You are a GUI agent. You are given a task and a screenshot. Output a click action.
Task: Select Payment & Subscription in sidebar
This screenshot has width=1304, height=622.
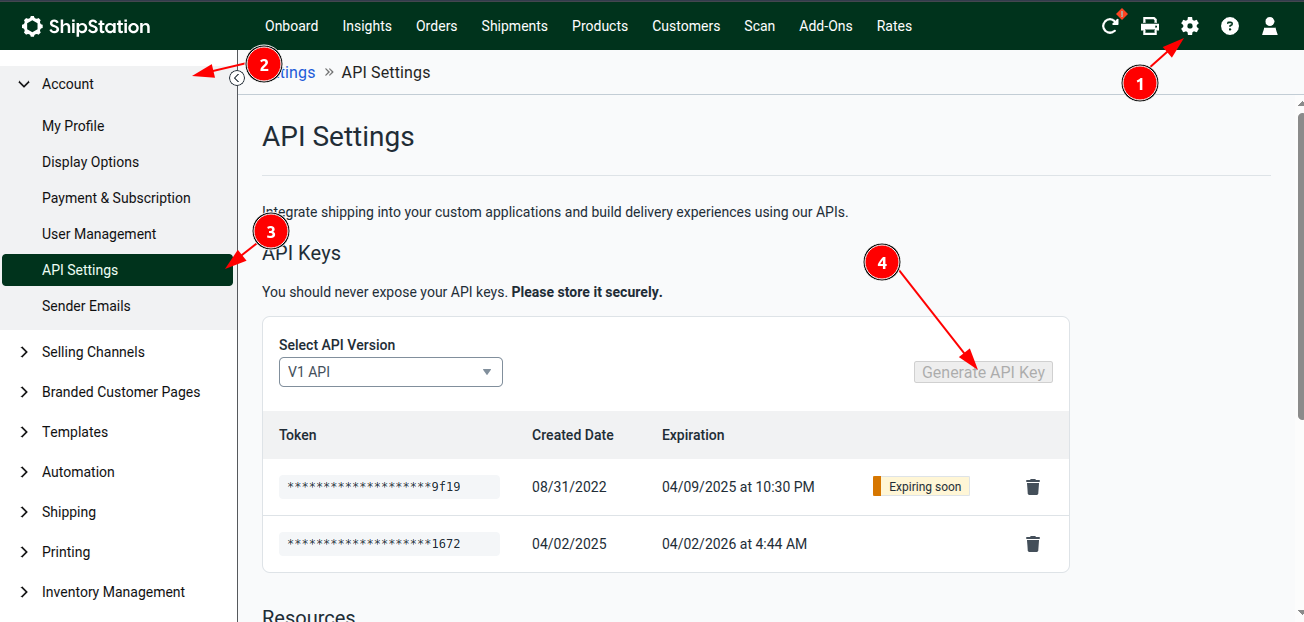[x=116, y=198]
